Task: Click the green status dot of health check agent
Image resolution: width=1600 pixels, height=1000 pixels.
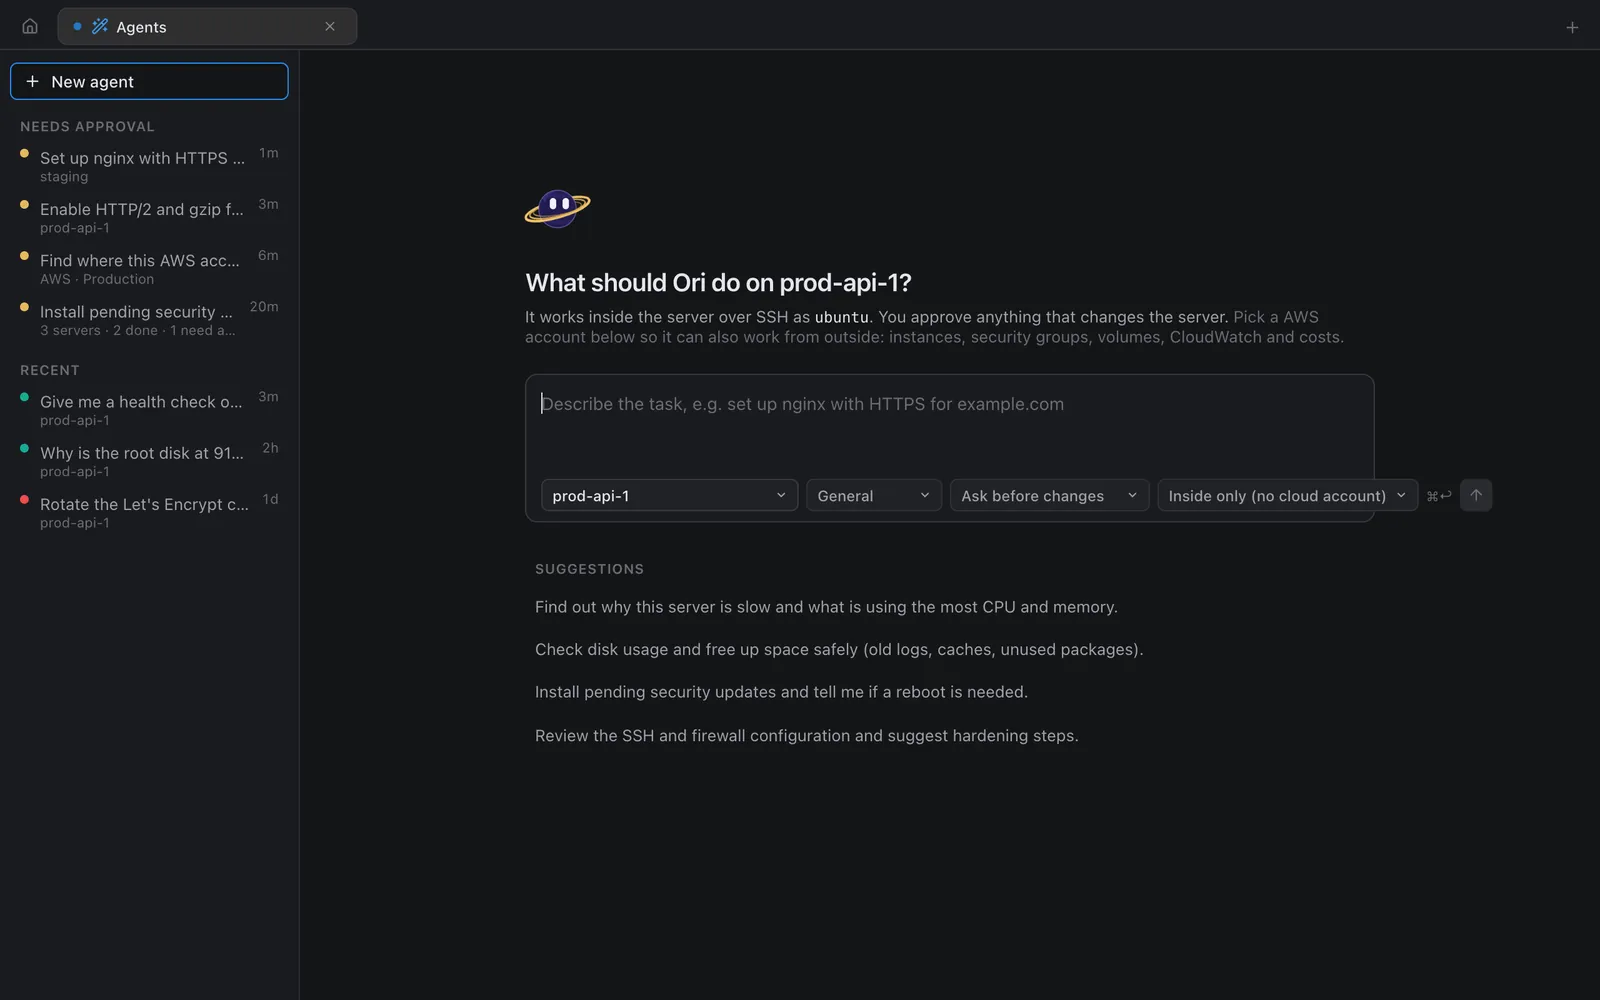Action: pyautogui.click(x=24, y=397)
